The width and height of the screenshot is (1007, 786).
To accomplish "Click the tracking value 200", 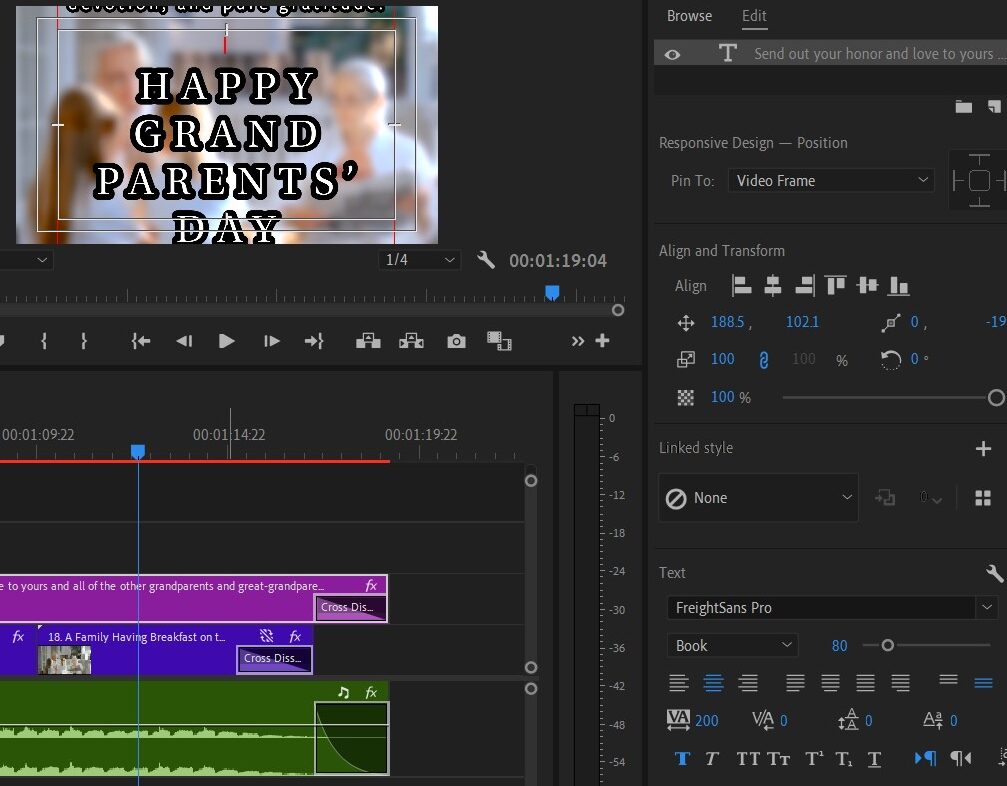I will click(706, 720).
